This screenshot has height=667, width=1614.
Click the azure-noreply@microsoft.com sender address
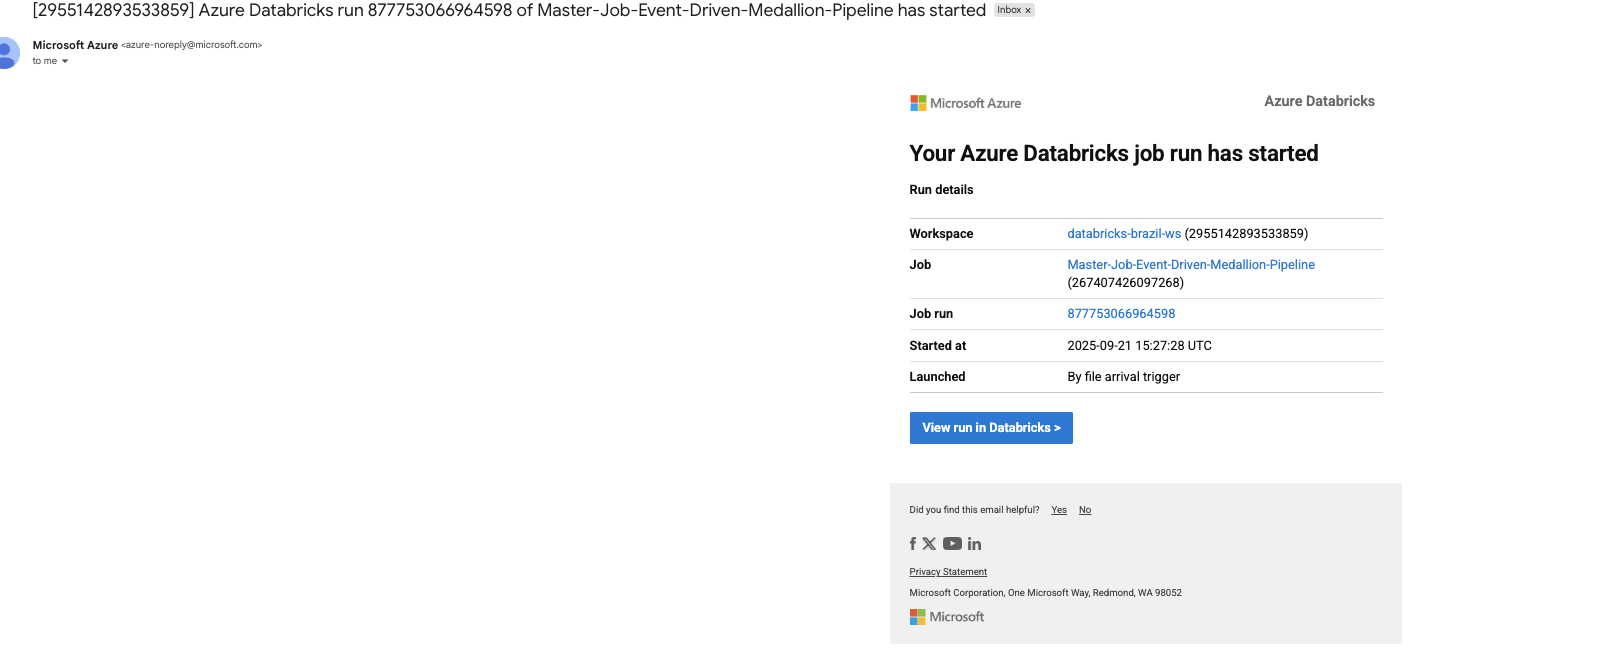191,45
